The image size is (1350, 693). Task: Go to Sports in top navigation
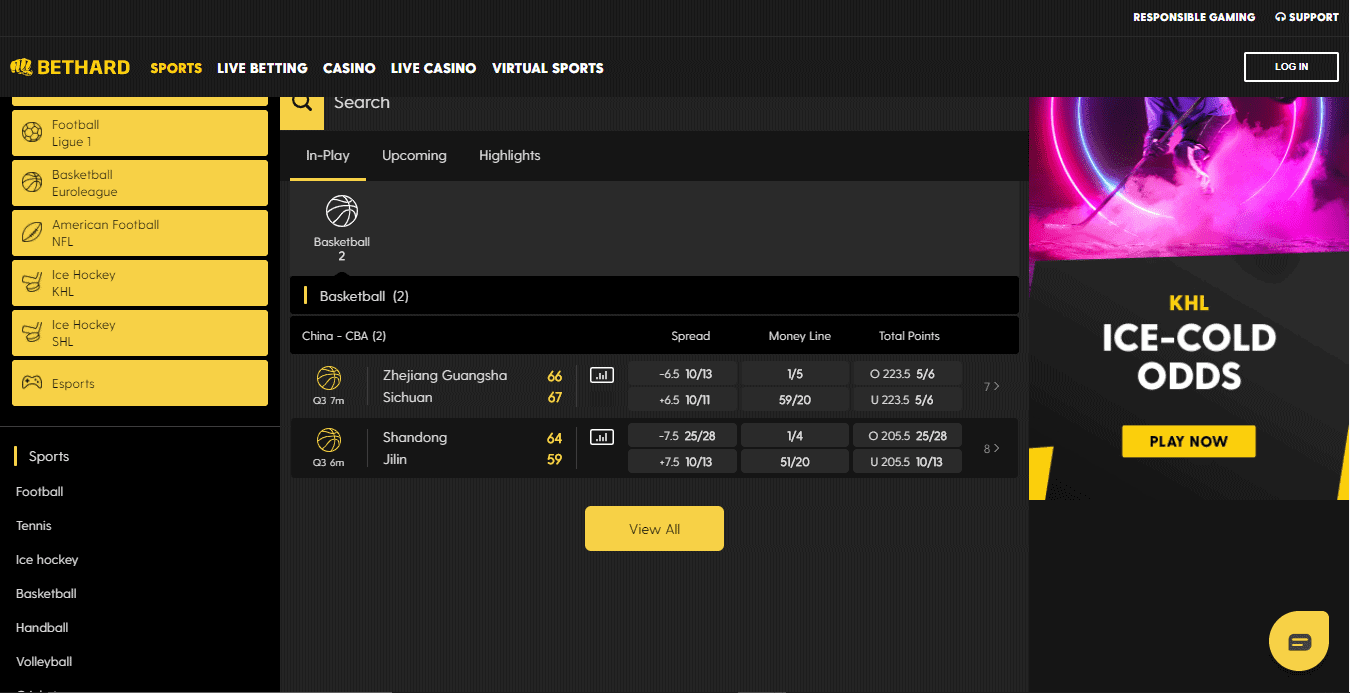pos(176,68)
